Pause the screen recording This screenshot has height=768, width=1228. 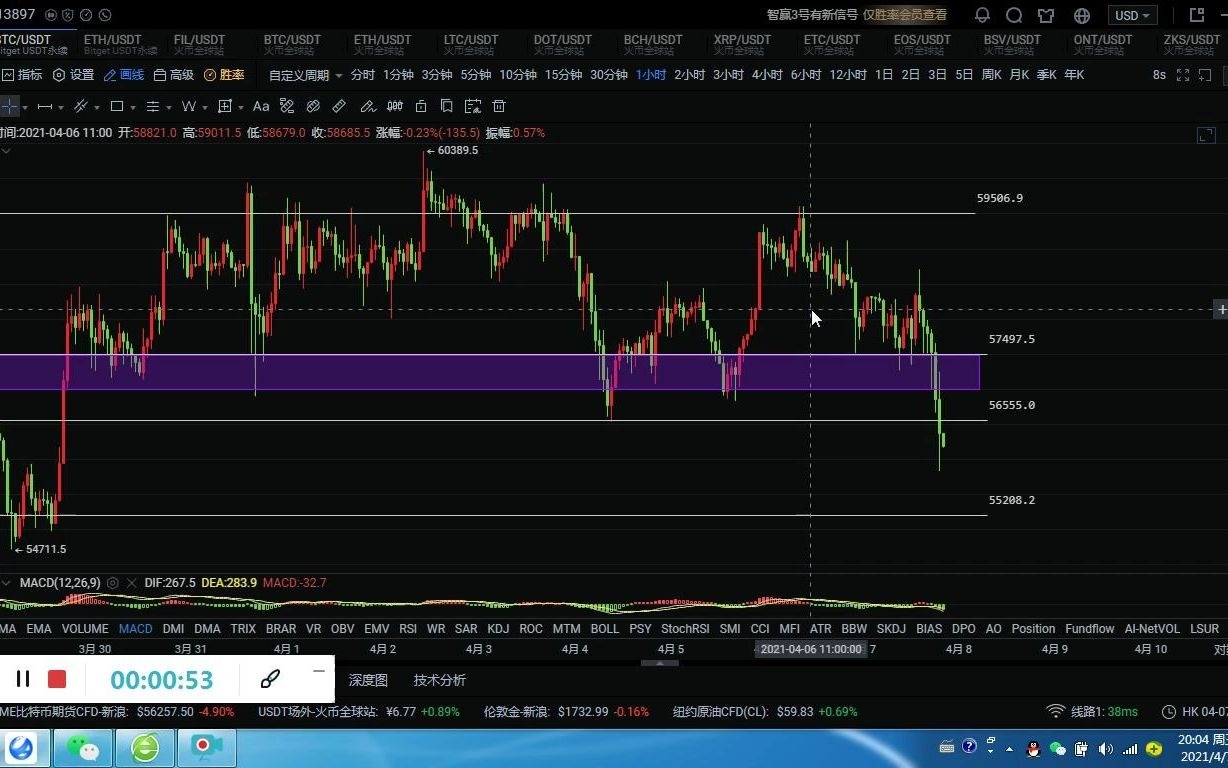(x=23, y=680)
